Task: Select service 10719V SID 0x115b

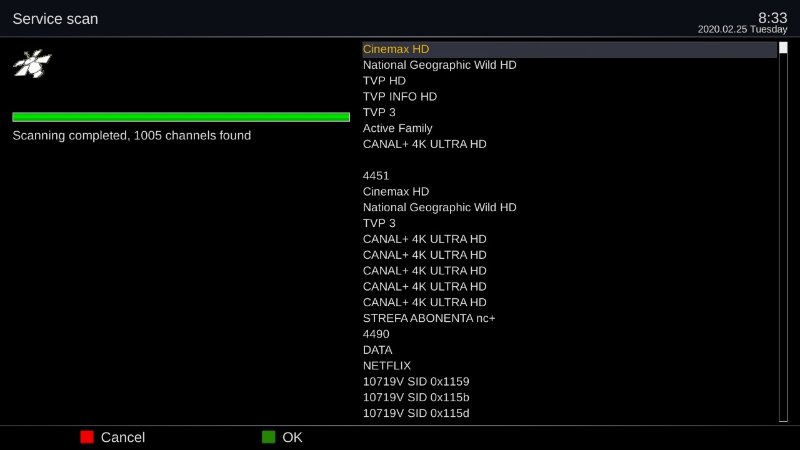Action: click(416, 397)
